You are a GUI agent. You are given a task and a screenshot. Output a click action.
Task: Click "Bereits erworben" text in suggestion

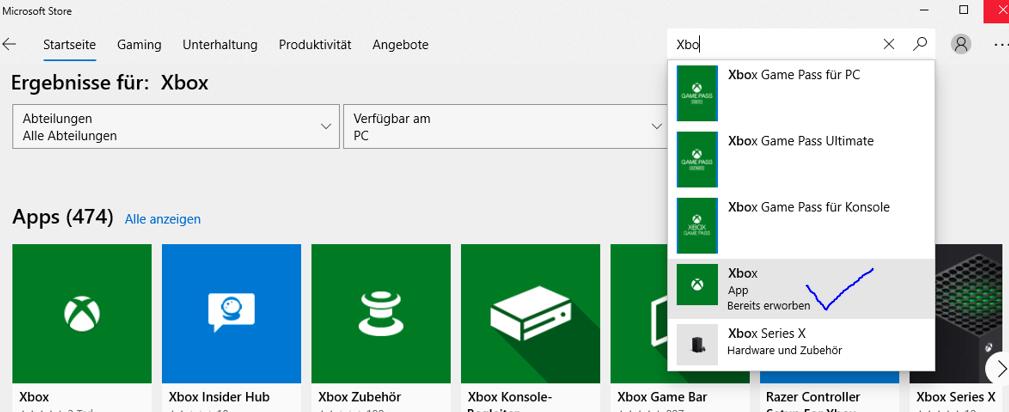click(x=768, y=306)
